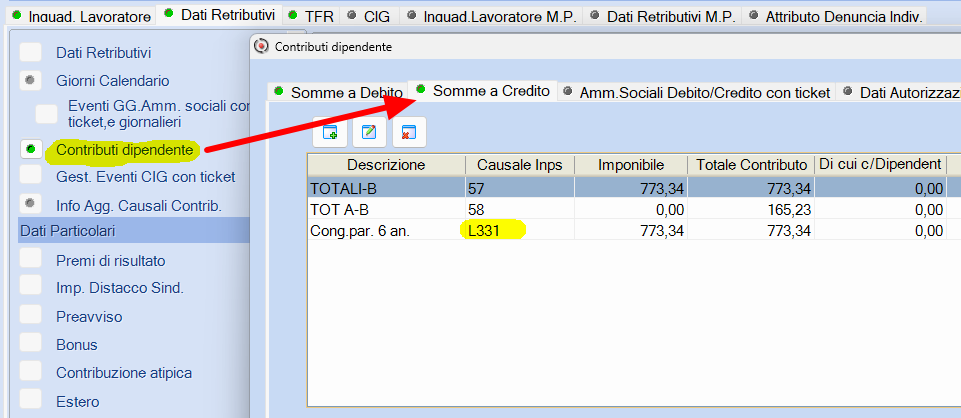Viewport: 961px width, 418px height.
Task: Click the L331 causale cell
Action: [520, 231]
